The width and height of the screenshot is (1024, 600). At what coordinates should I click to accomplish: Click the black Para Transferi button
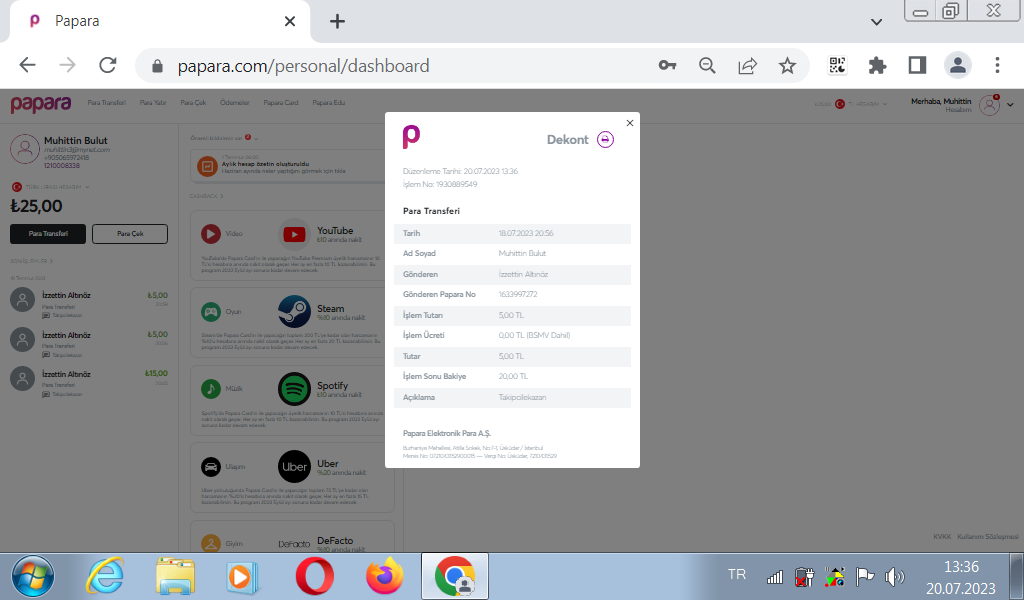pyautogui.click(x=48, y=234)
